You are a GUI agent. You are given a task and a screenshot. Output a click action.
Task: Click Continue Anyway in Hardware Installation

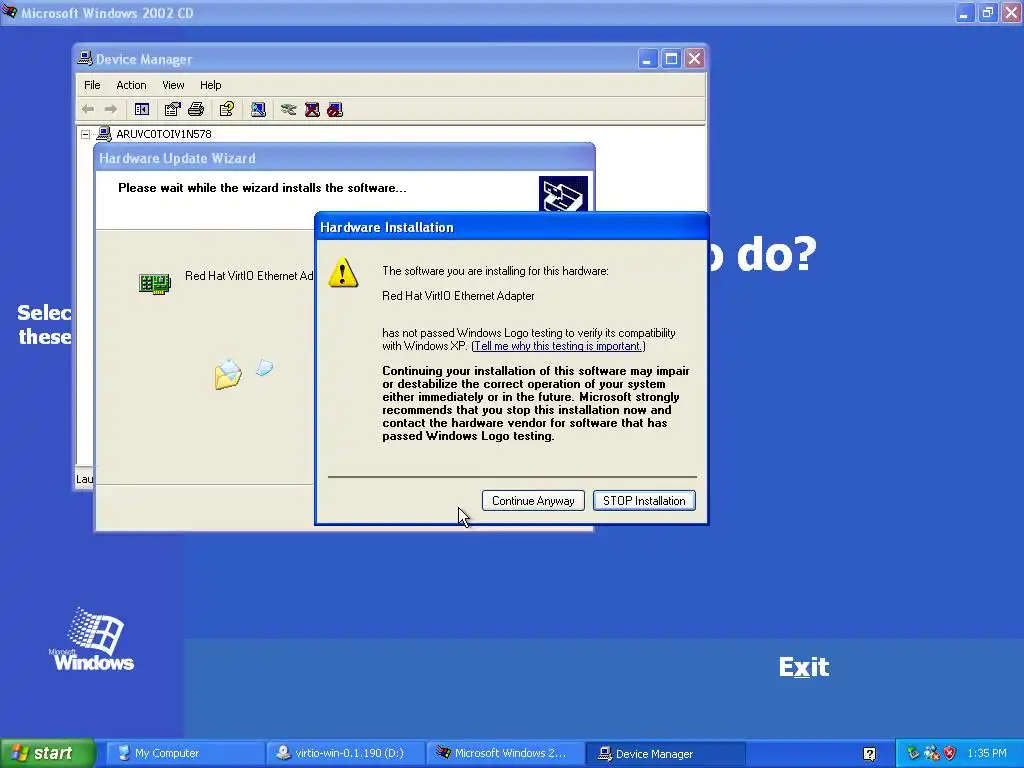[533, 501]
